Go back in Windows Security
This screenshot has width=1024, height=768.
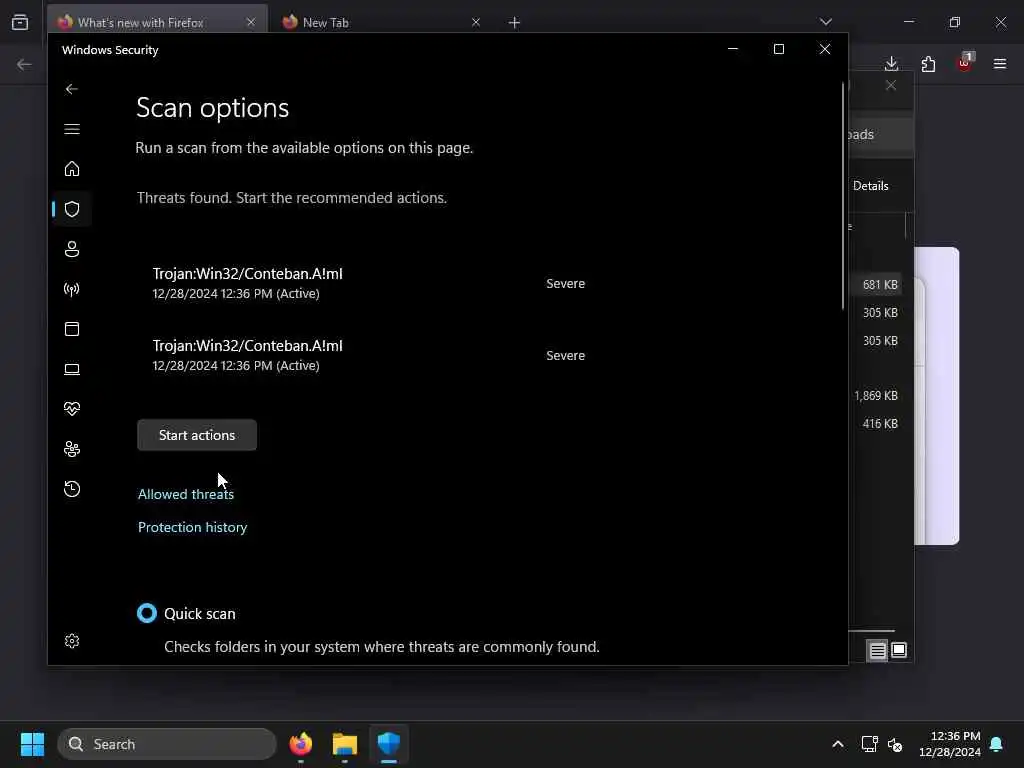pos(72,89)
